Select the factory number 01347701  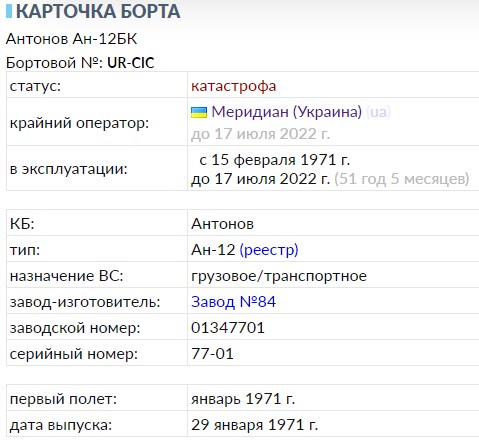tap(228, 328)
